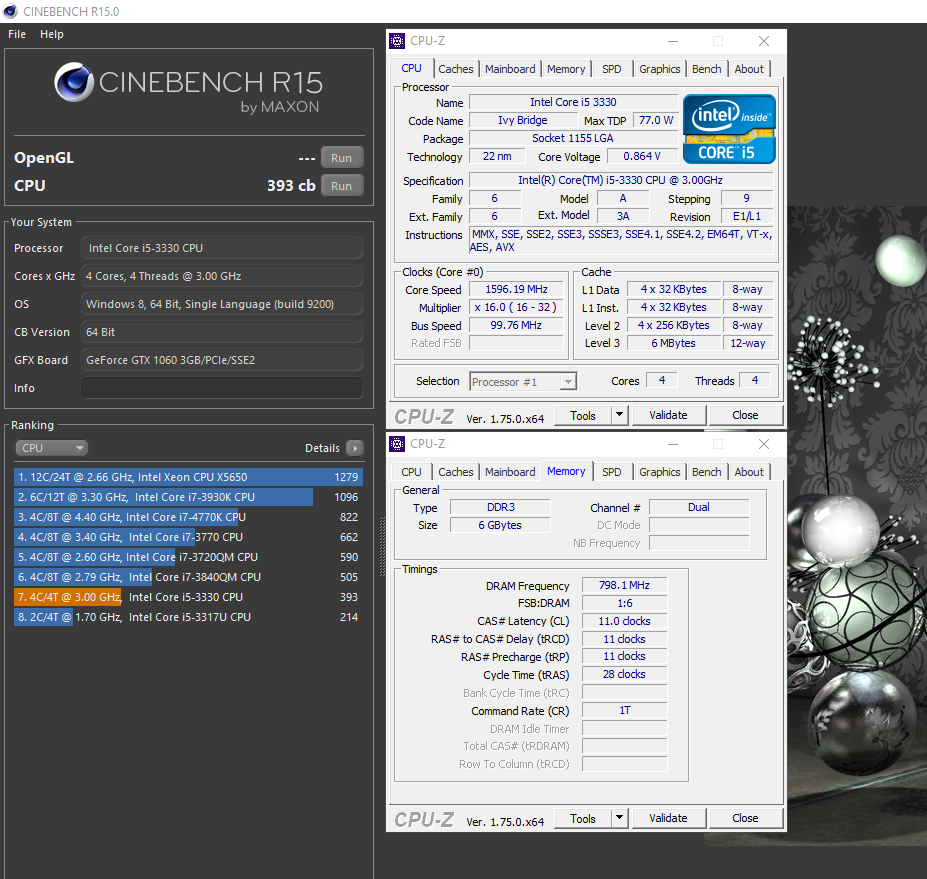This screenshot has width=927, height=879.
Task: Select the Intel Core i7-3840QM ranking row
Action: [188, 577]
